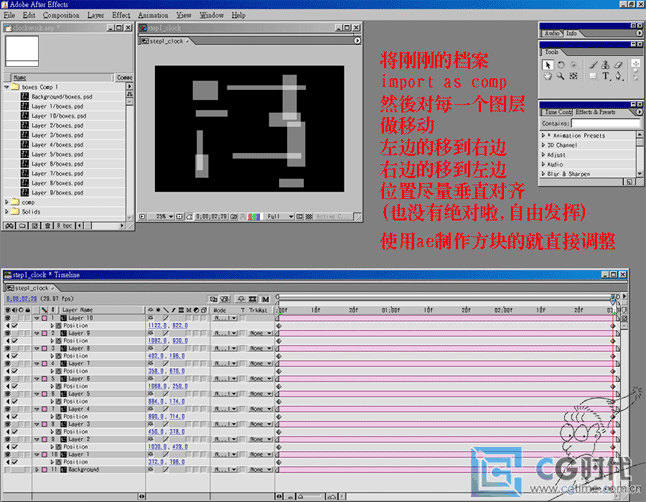Expand the Solids folder in Project

(x=7, y=211)
